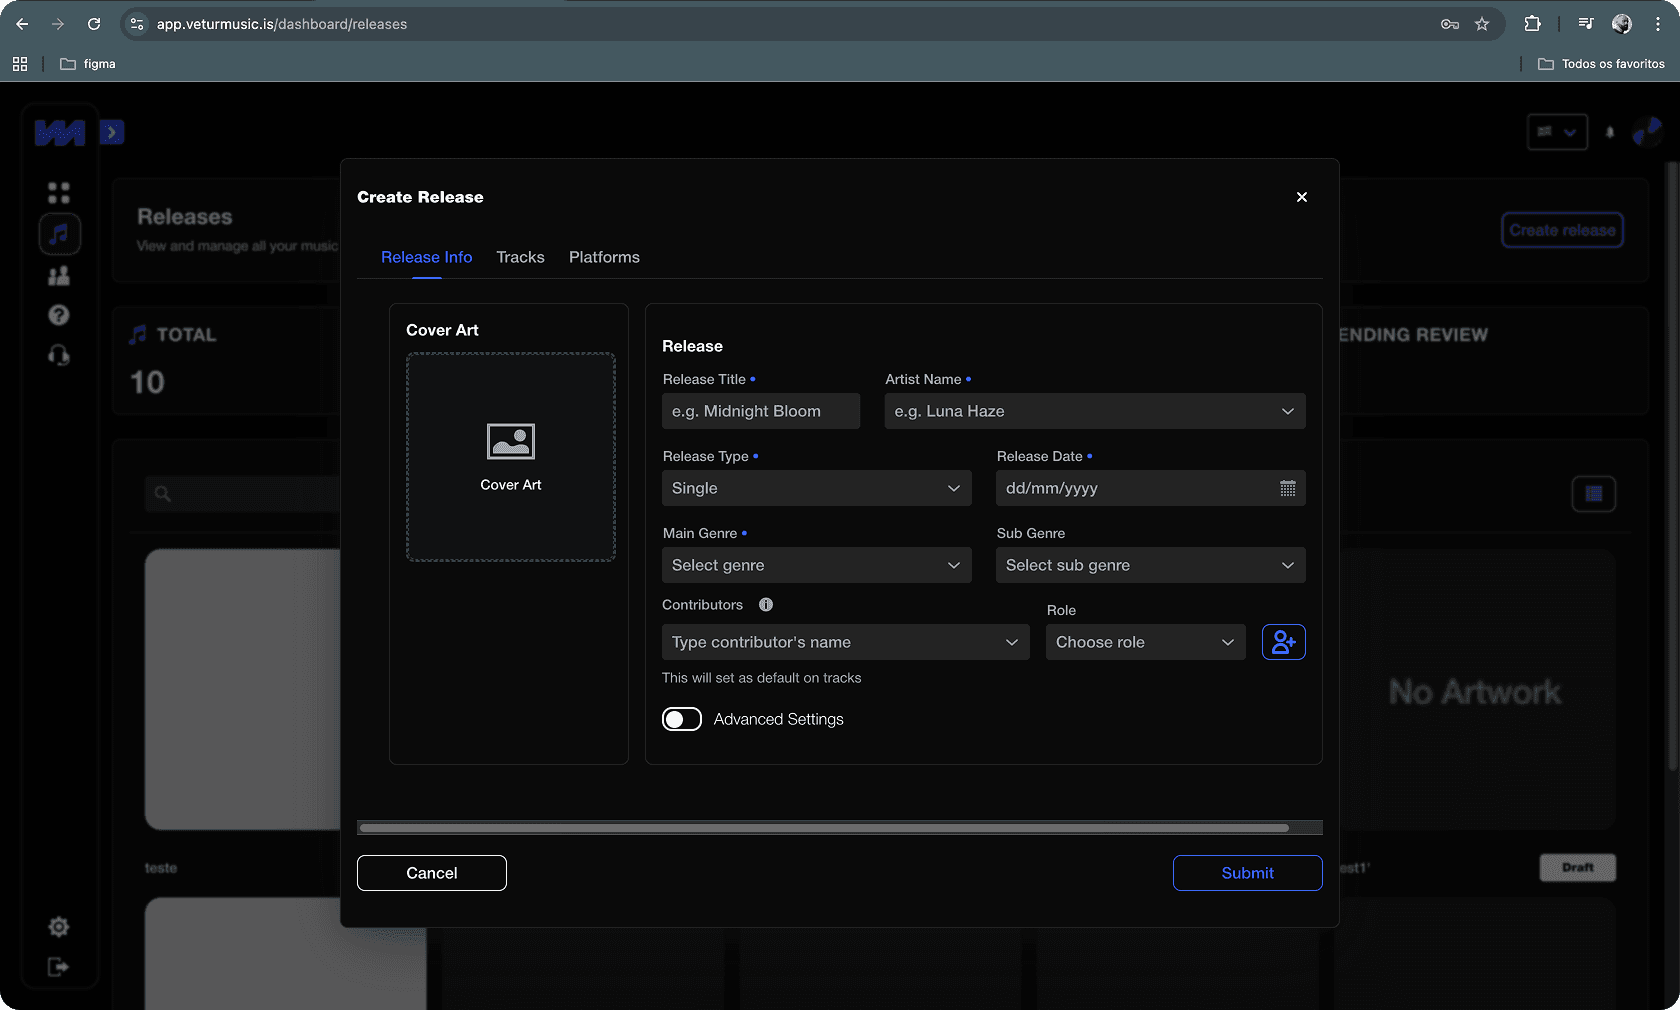
Task: Switch to the Tracks tab
Action: (520, 257)
